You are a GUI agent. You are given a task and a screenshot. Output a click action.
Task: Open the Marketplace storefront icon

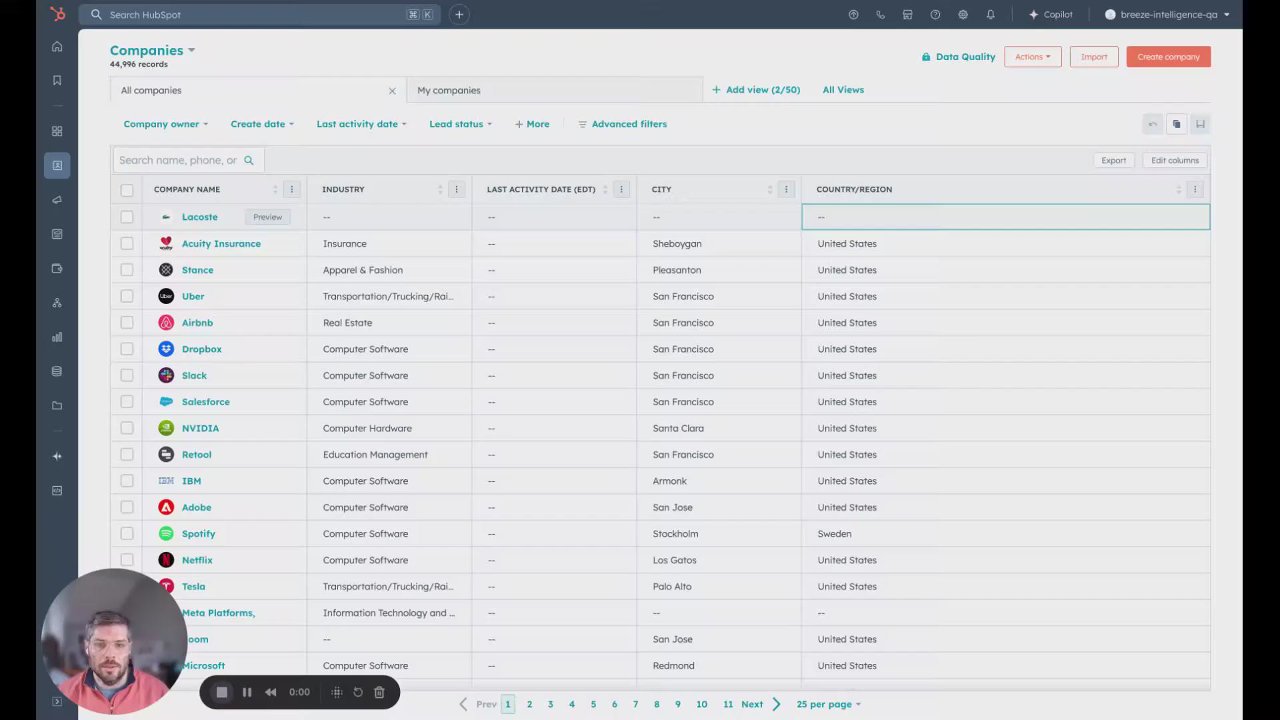click(x=908, y=14)
